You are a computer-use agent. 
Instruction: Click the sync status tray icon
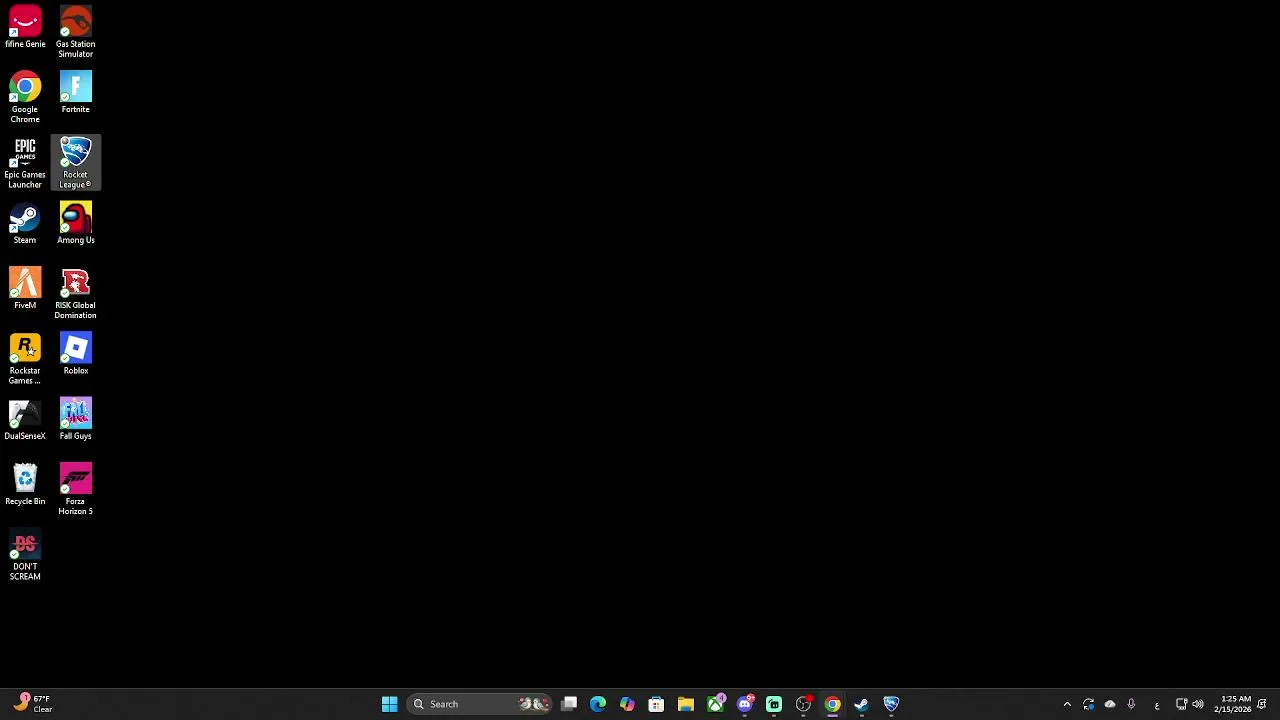[x=1088, y=704]
